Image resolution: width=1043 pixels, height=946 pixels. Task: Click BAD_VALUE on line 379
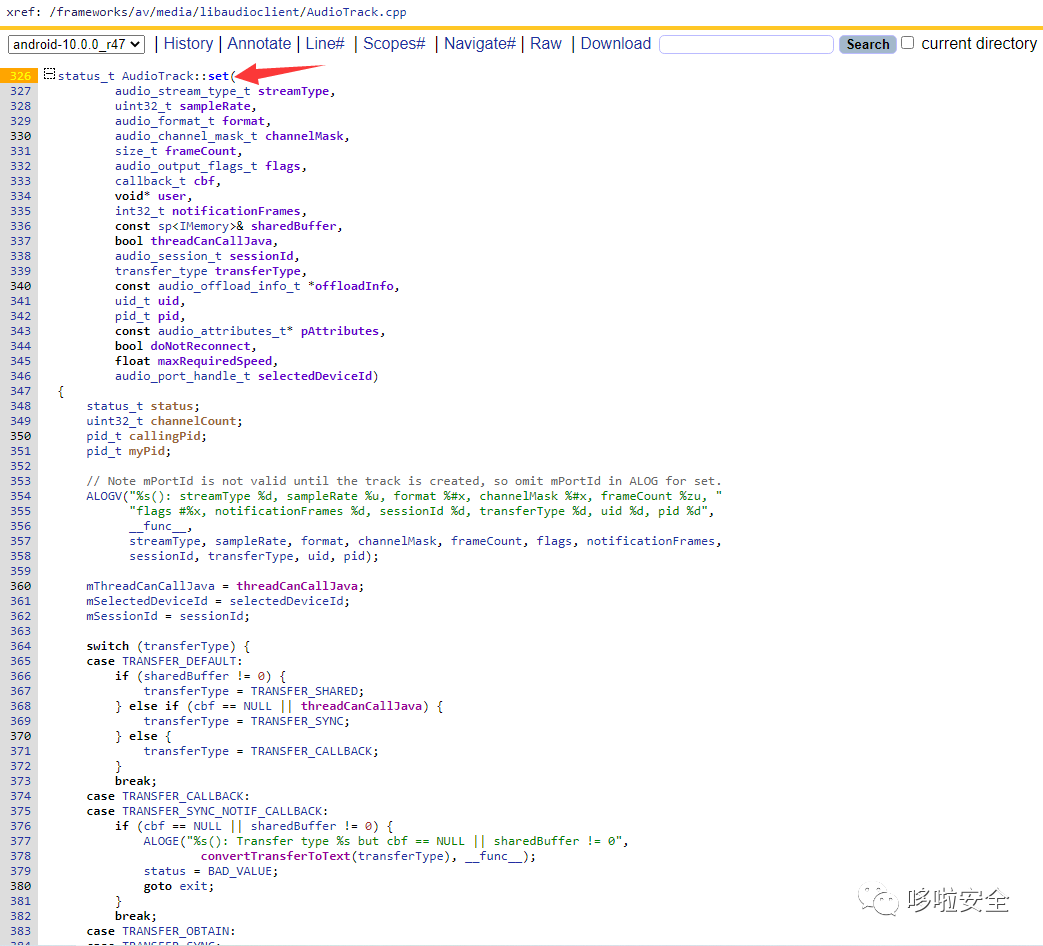tap(239, 871)
